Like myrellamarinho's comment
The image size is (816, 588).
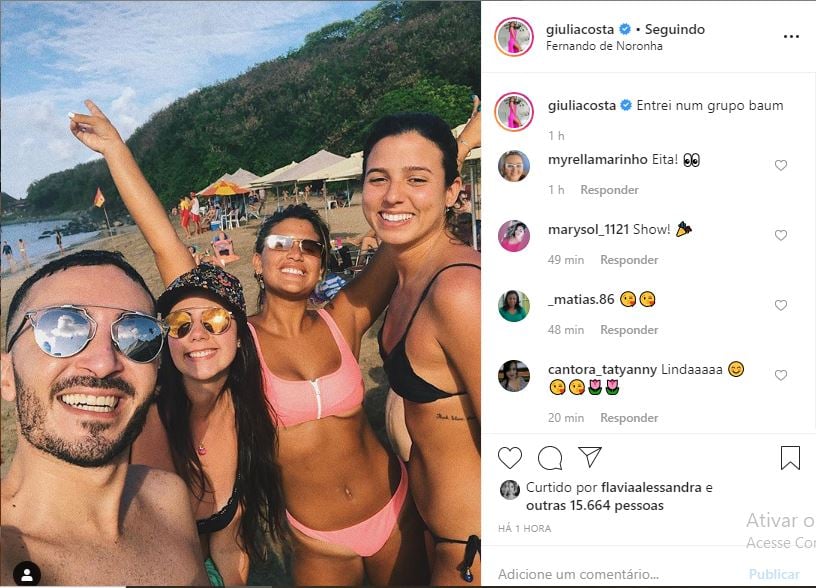tap(781, 165)
